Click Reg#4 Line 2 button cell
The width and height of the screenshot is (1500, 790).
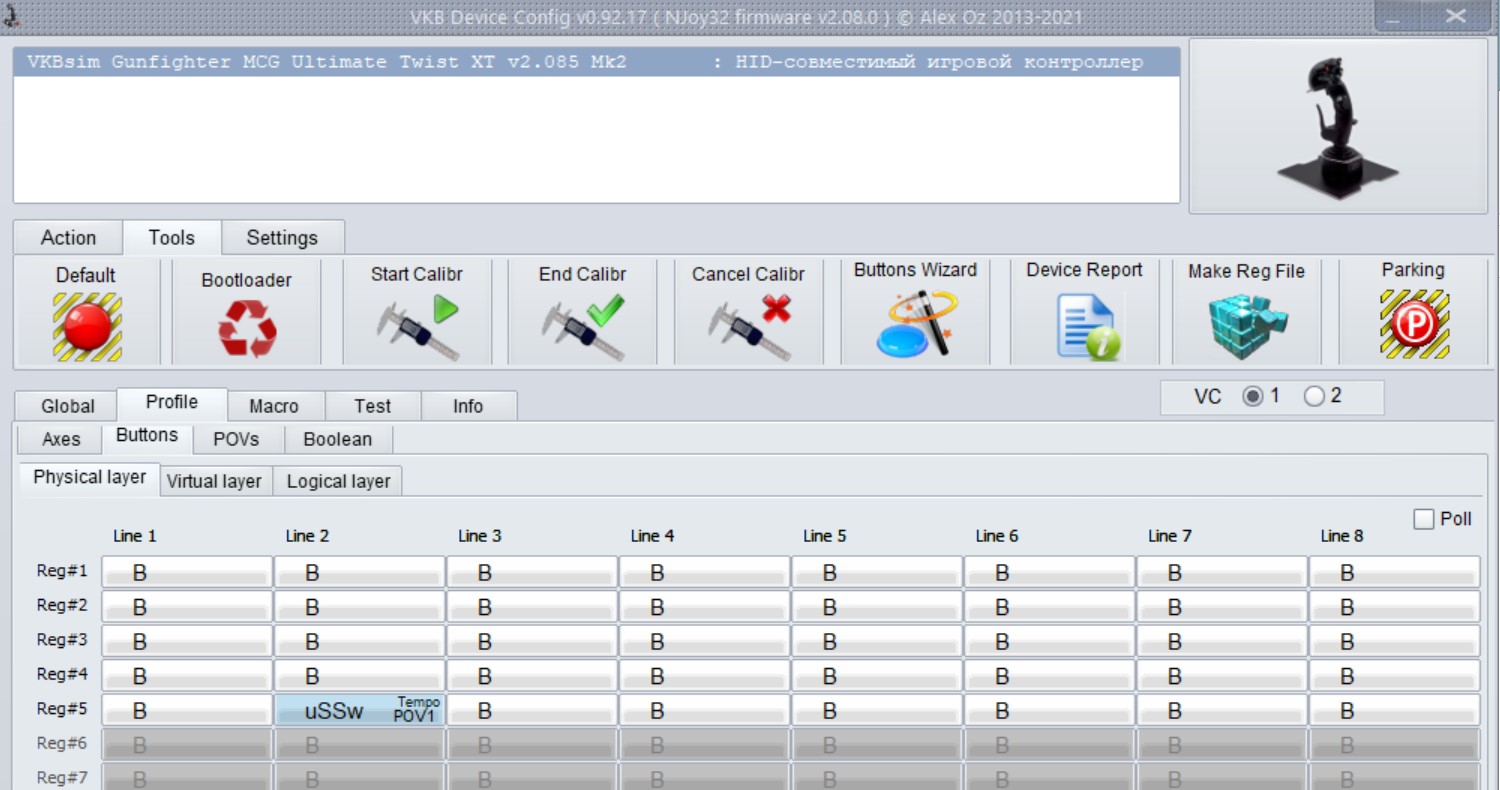[359, 675]
